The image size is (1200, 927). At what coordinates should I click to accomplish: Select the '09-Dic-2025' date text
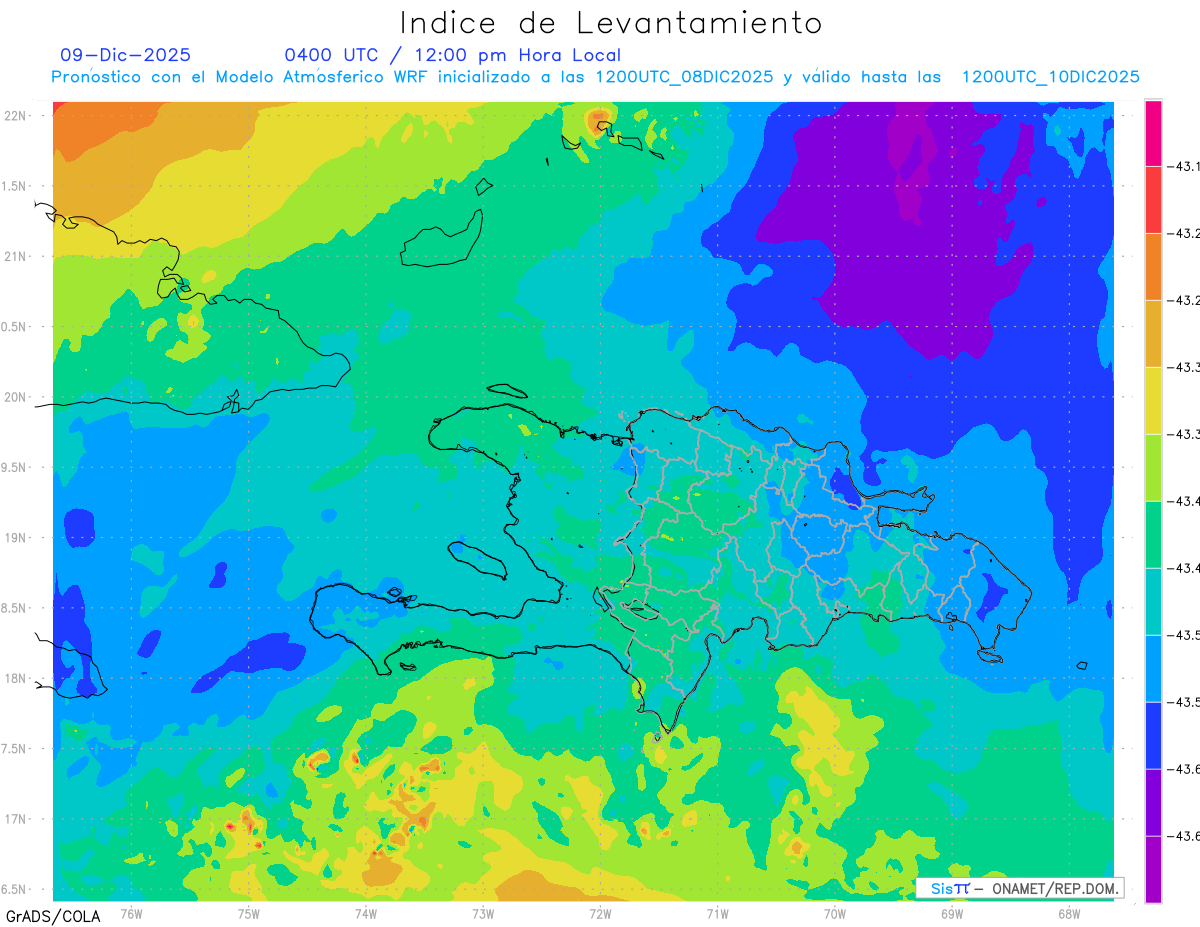(125, 55)
